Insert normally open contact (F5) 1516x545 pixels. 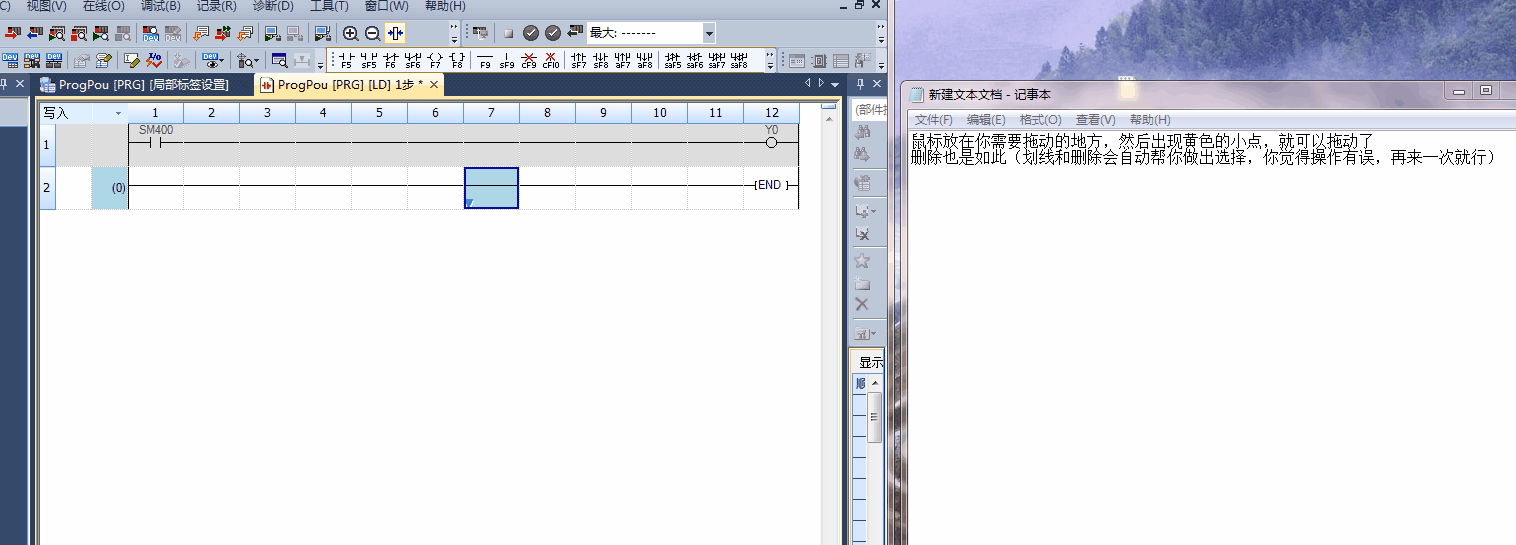pyautogui.click(x=346, y=60)
